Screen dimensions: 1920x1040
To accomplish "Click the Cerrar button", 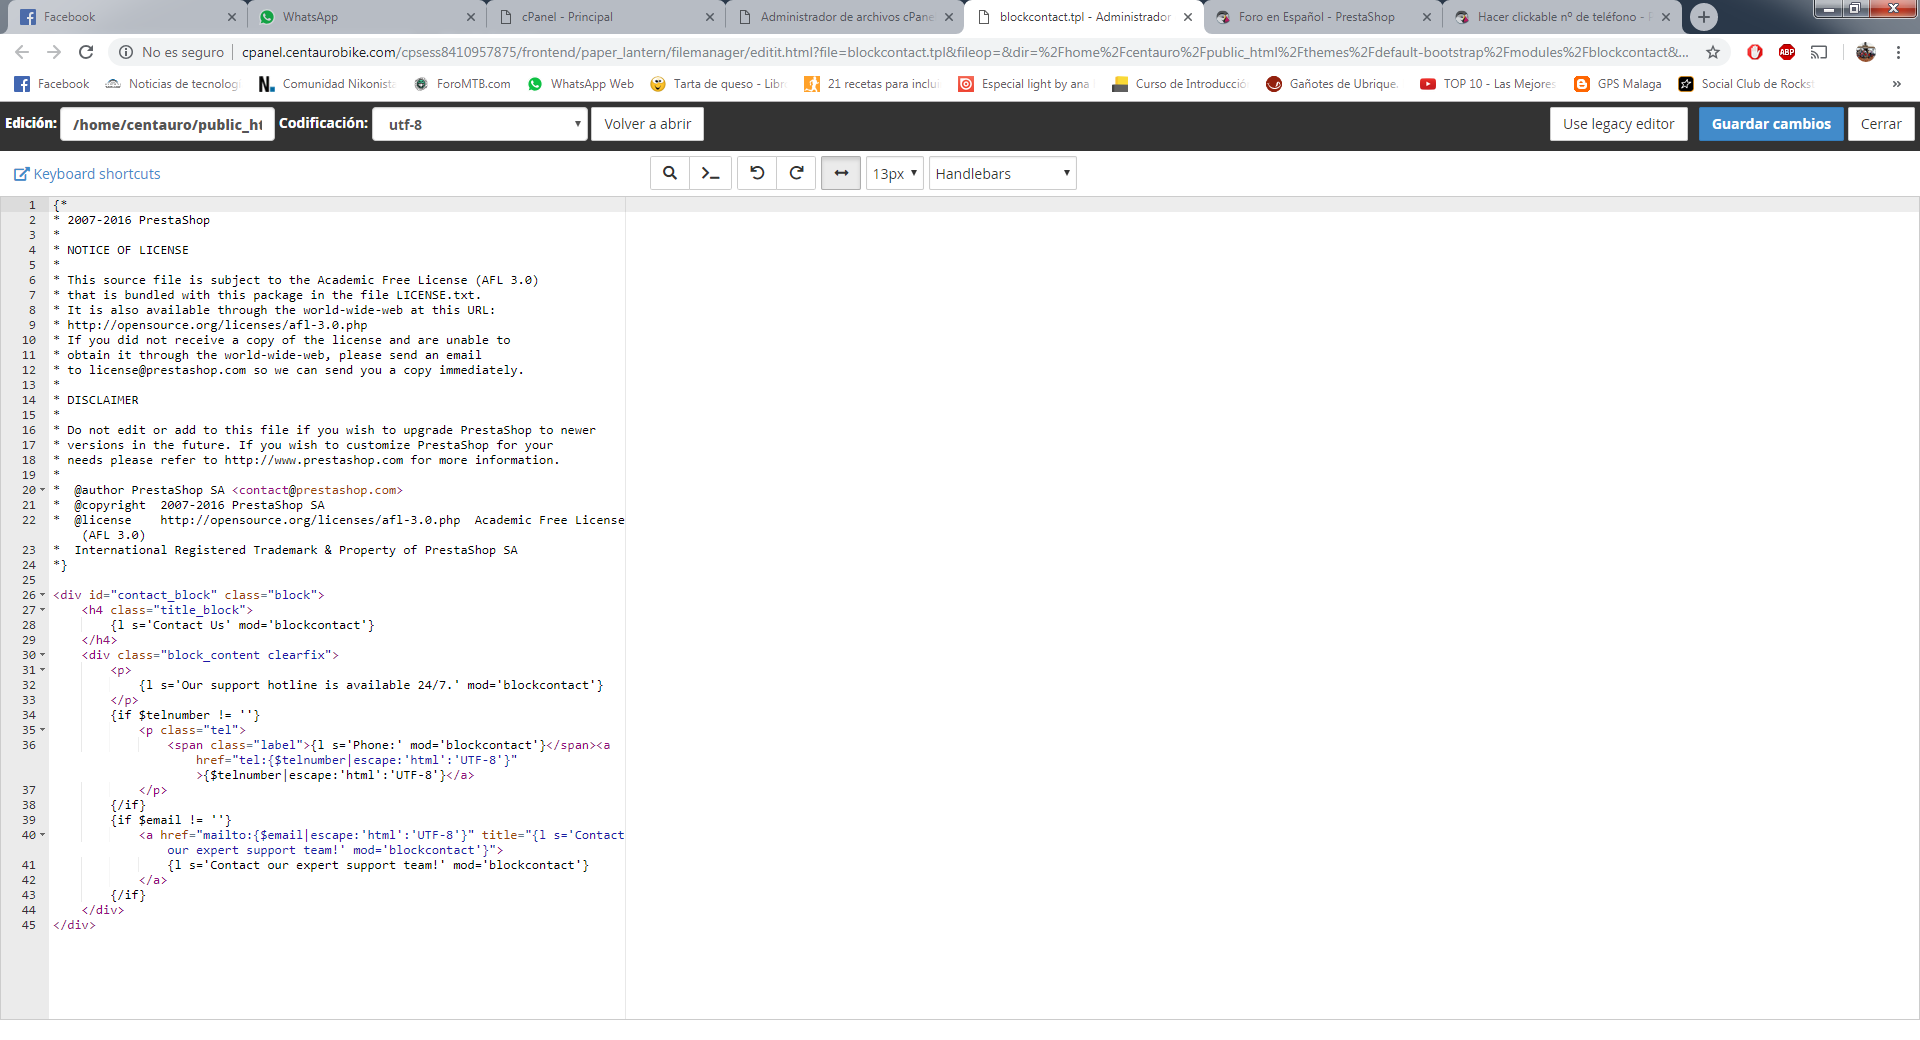I will point(1881,124).
